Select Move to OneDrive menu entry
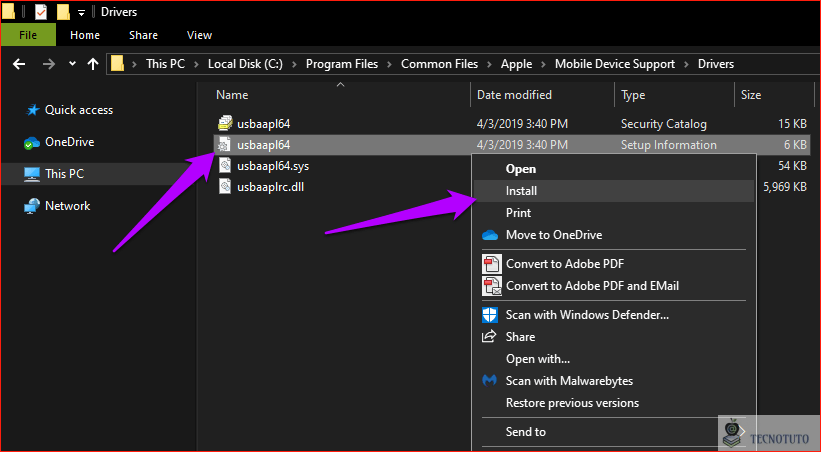821x452 pixels. click(x=614, y=235)
